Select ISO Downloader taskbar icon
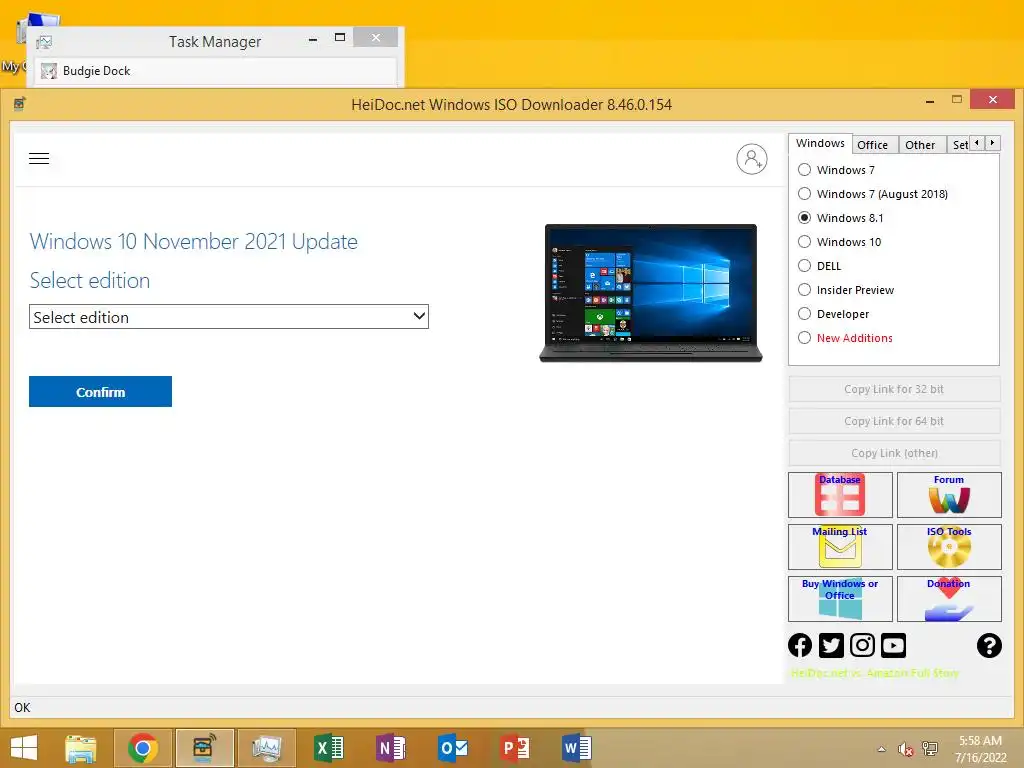This screenshot has height=768, width=1024. click(205, 748)
